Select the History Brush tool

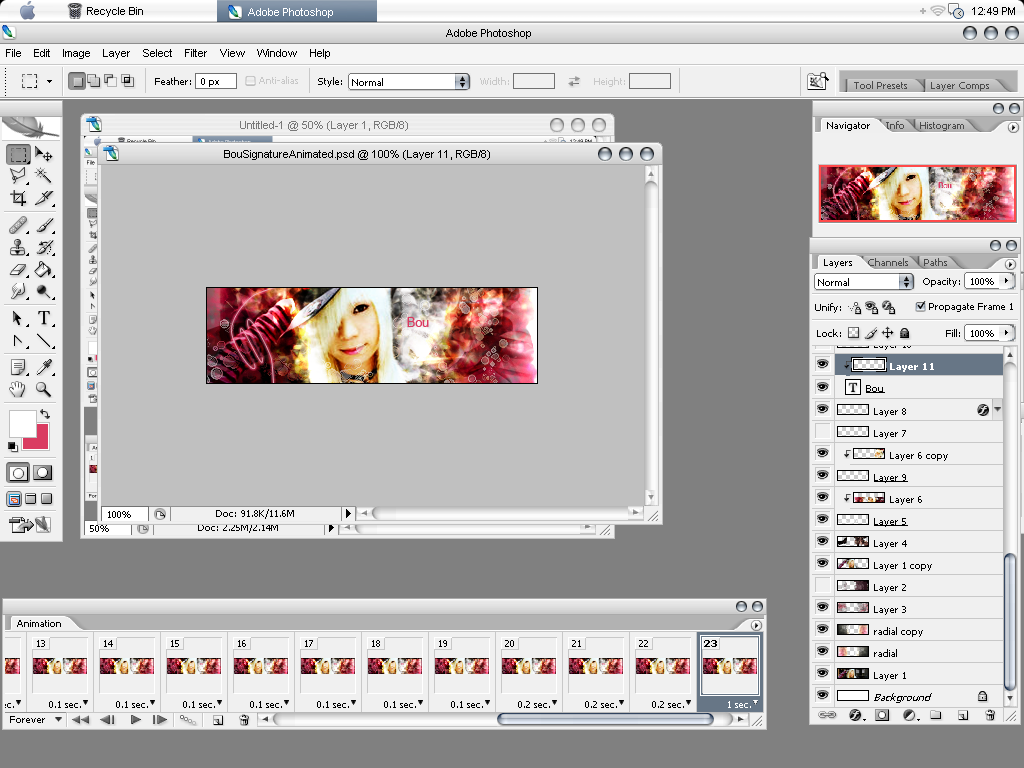[44, 248]
